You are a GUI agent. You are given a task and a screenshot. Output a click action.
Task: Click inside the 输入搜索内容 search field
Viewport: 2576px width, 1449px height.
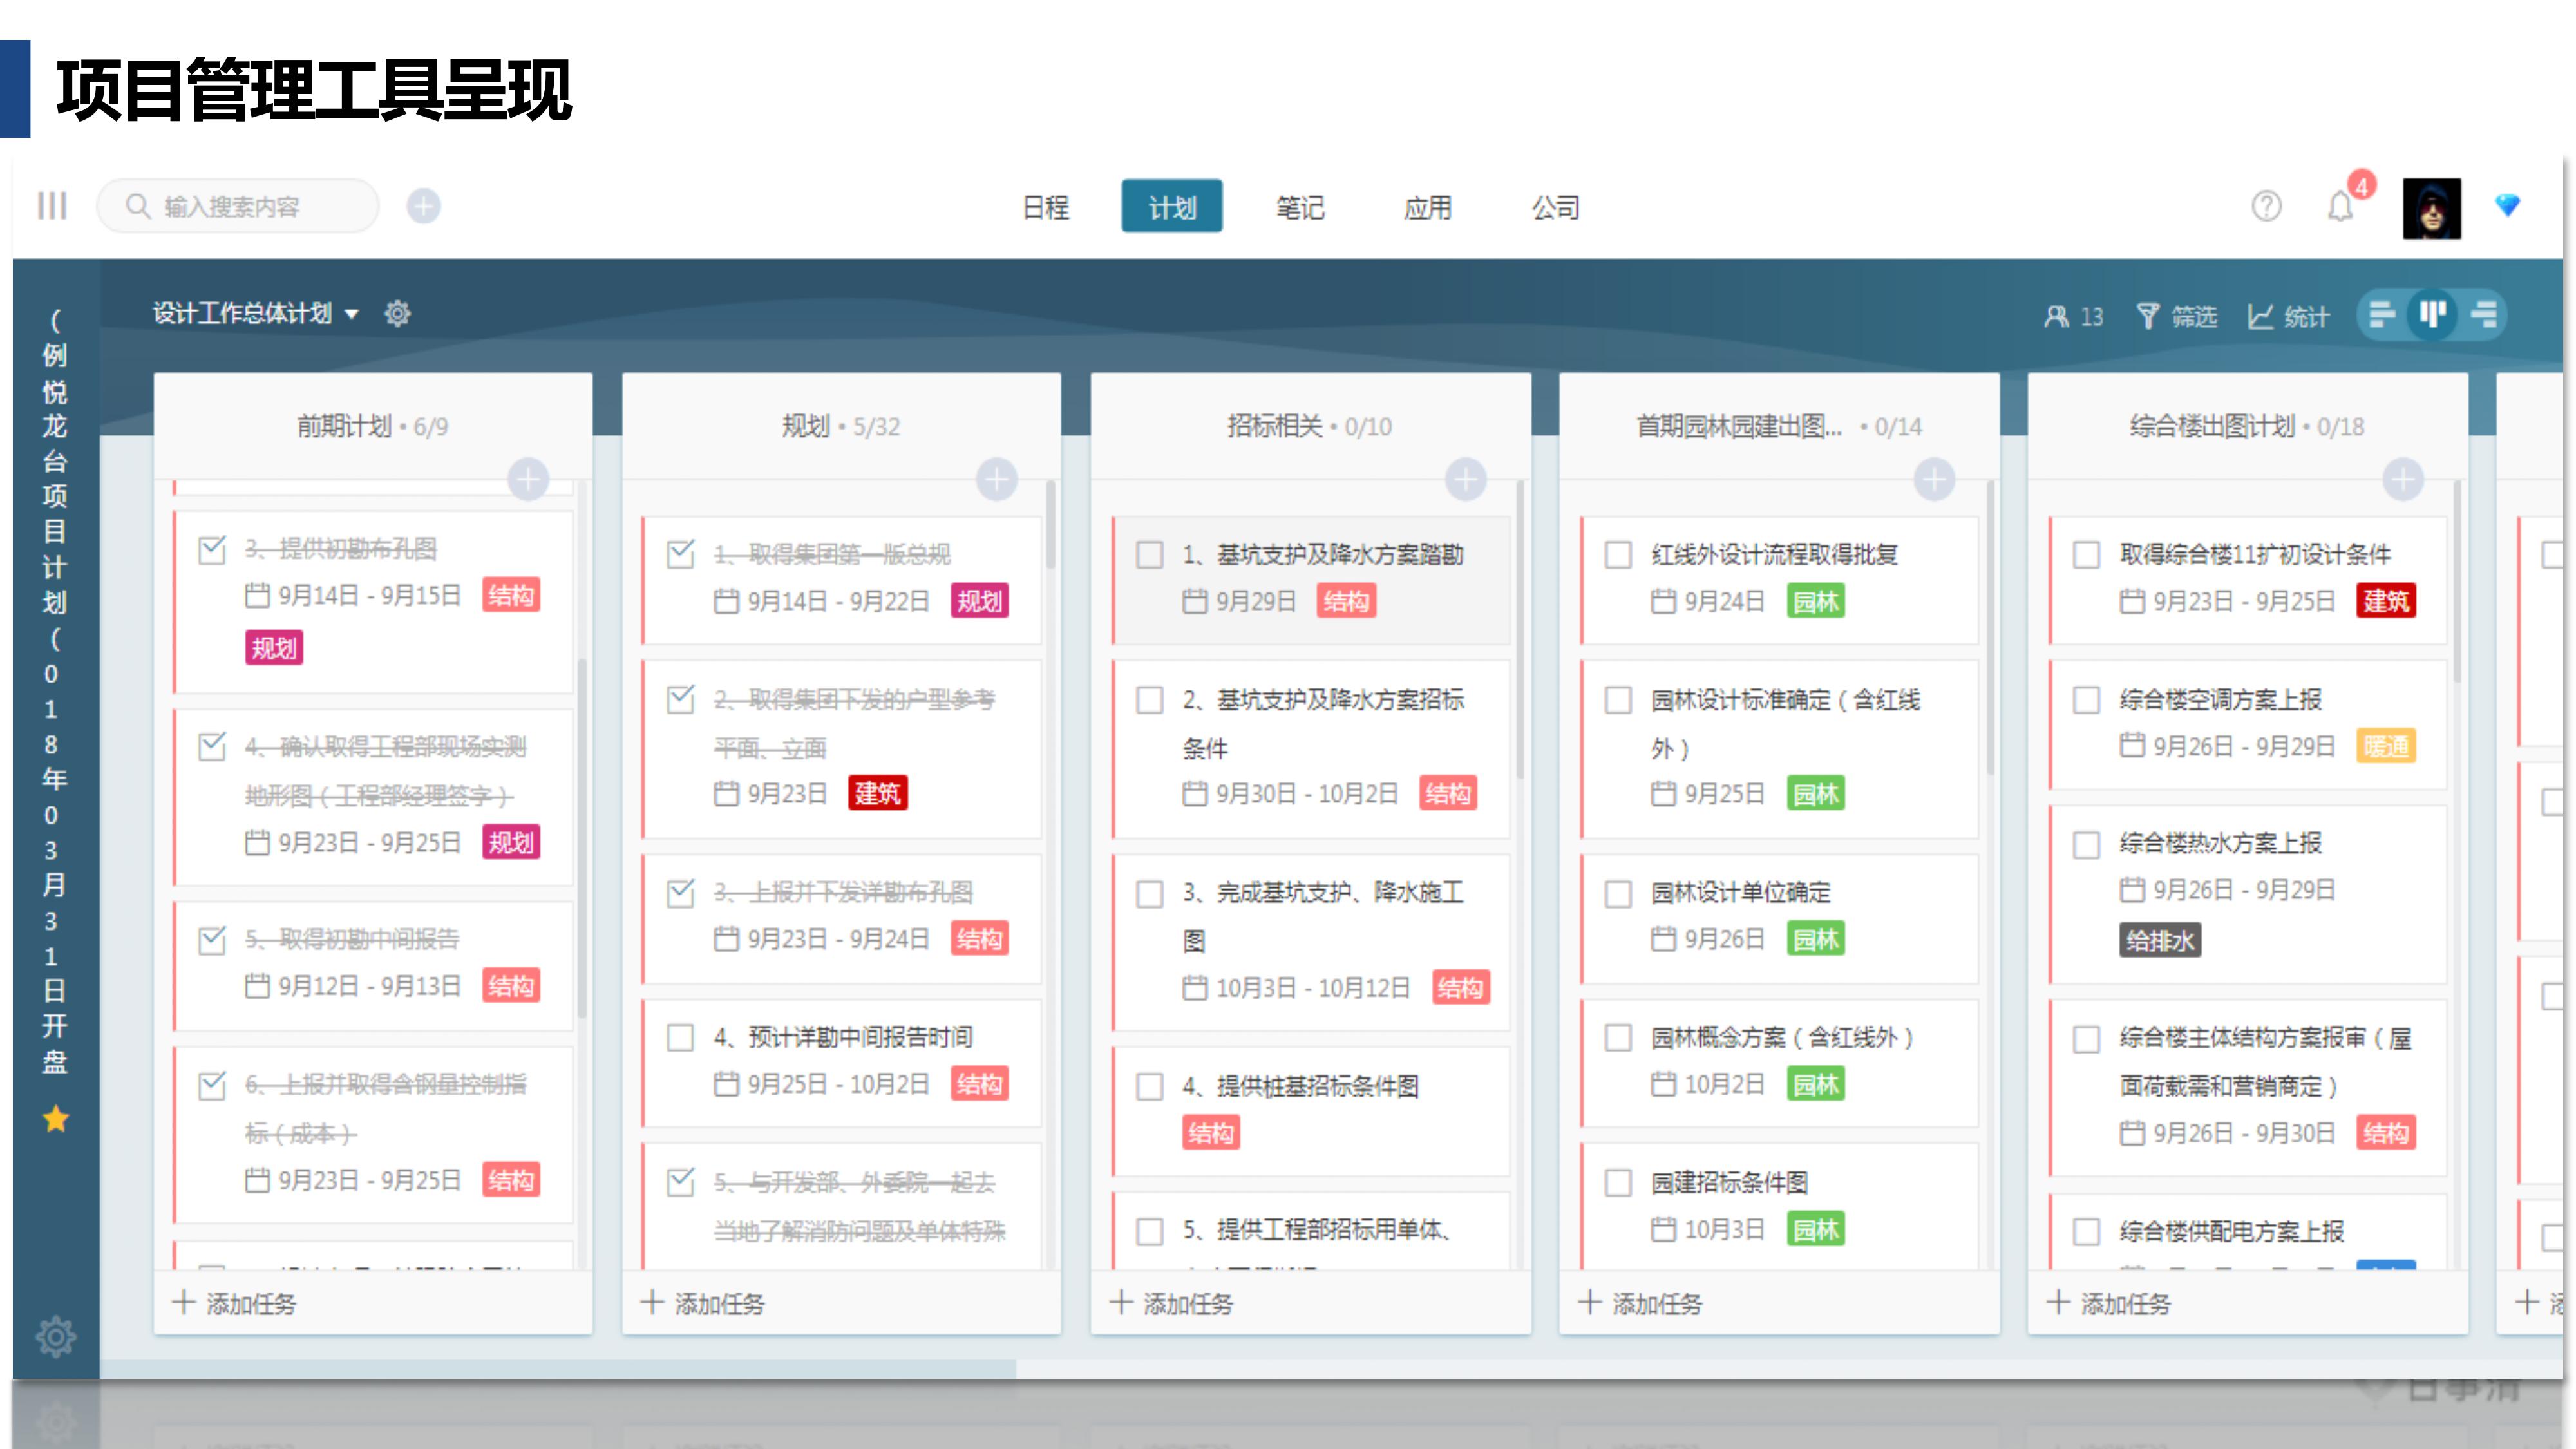tap(238, 206)
